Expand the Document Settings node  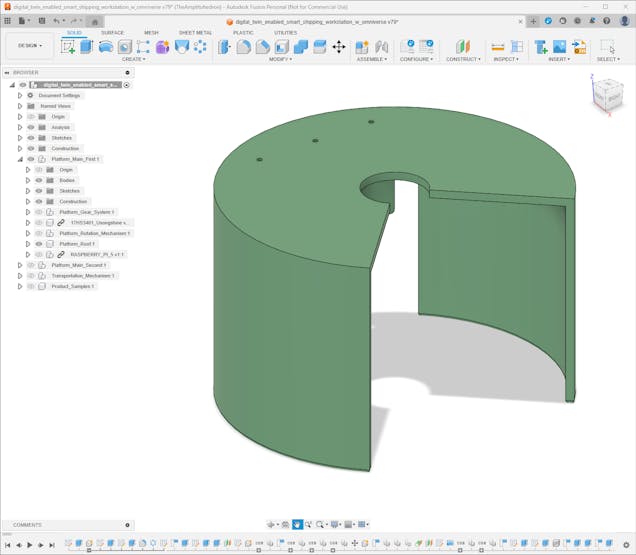point(20,95)
